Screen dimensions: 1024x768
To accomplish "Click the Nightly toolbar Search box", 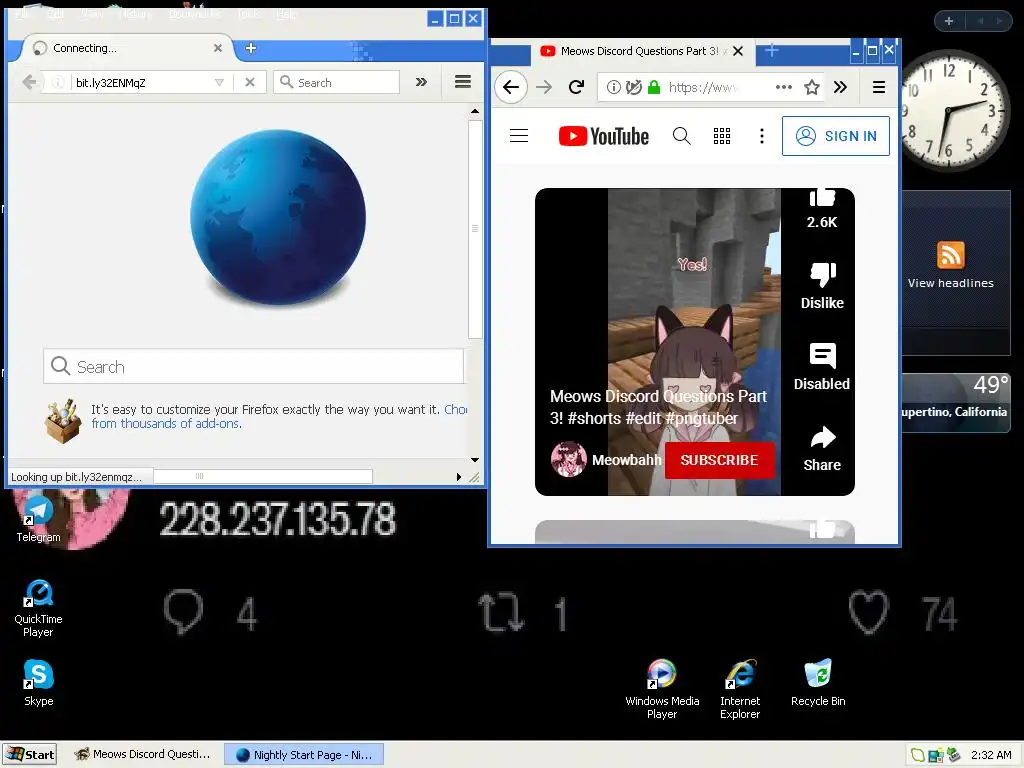I will (336, 82).
